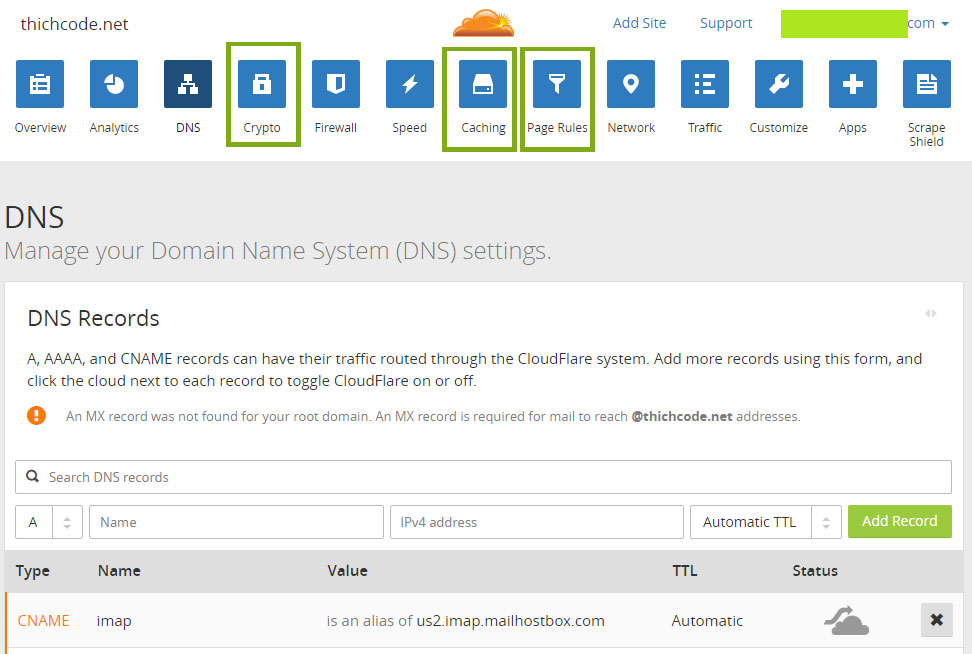Click the Status column header
Image resolution: width=972 pixels, height=654 pixels.
815,571
